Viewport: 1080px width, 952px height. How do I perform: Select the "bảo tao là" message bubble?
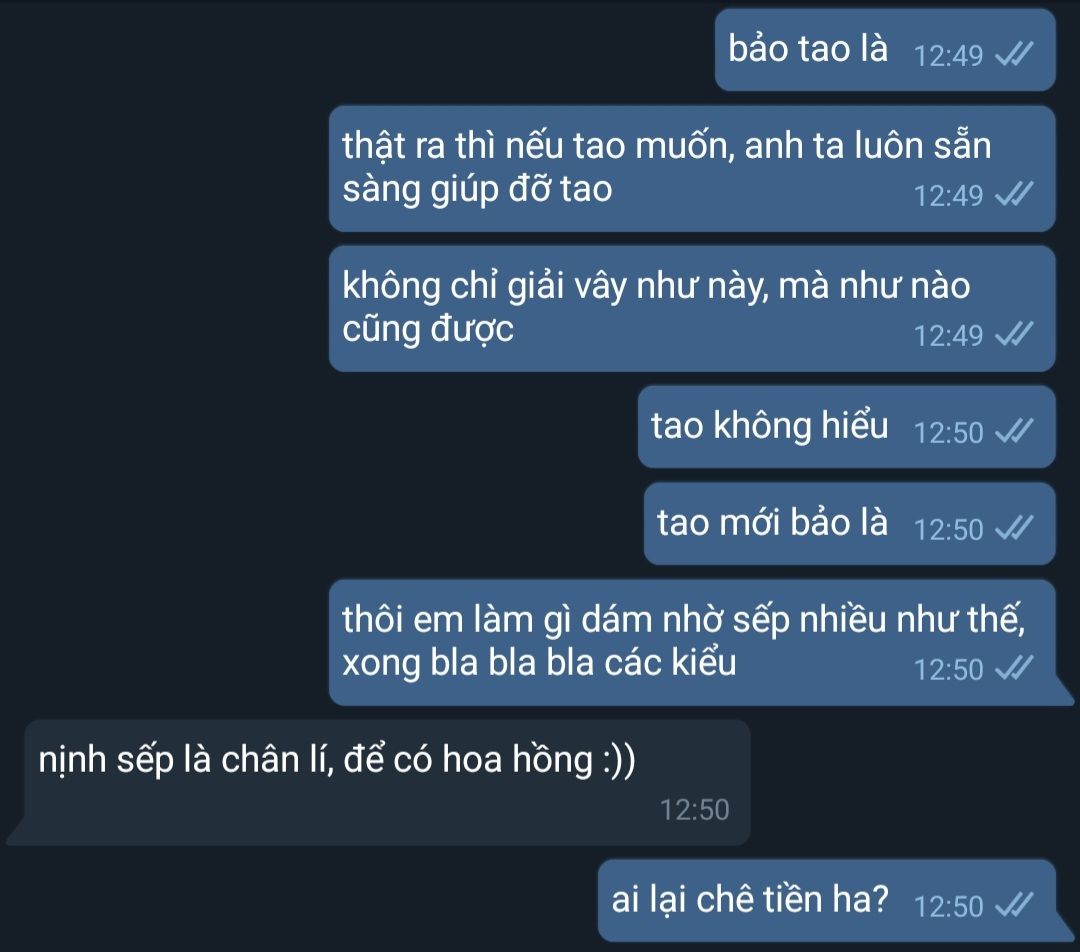[885, 50]
